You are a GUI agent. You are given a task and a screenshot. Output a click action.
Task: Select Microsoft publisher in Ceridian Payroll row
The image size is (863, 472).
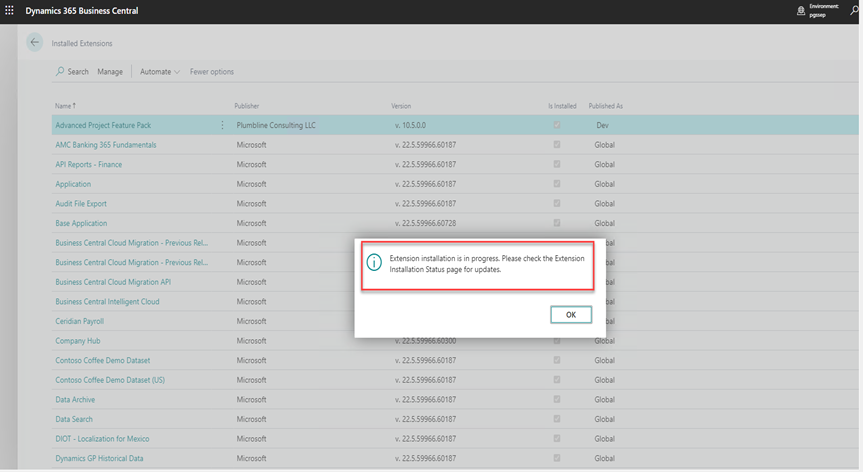[x=252, y=321]
